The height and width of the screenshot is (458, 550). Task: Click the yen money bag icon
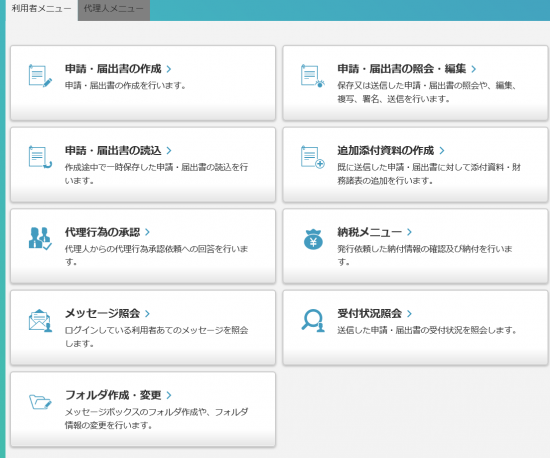click(x=313, y=239)
